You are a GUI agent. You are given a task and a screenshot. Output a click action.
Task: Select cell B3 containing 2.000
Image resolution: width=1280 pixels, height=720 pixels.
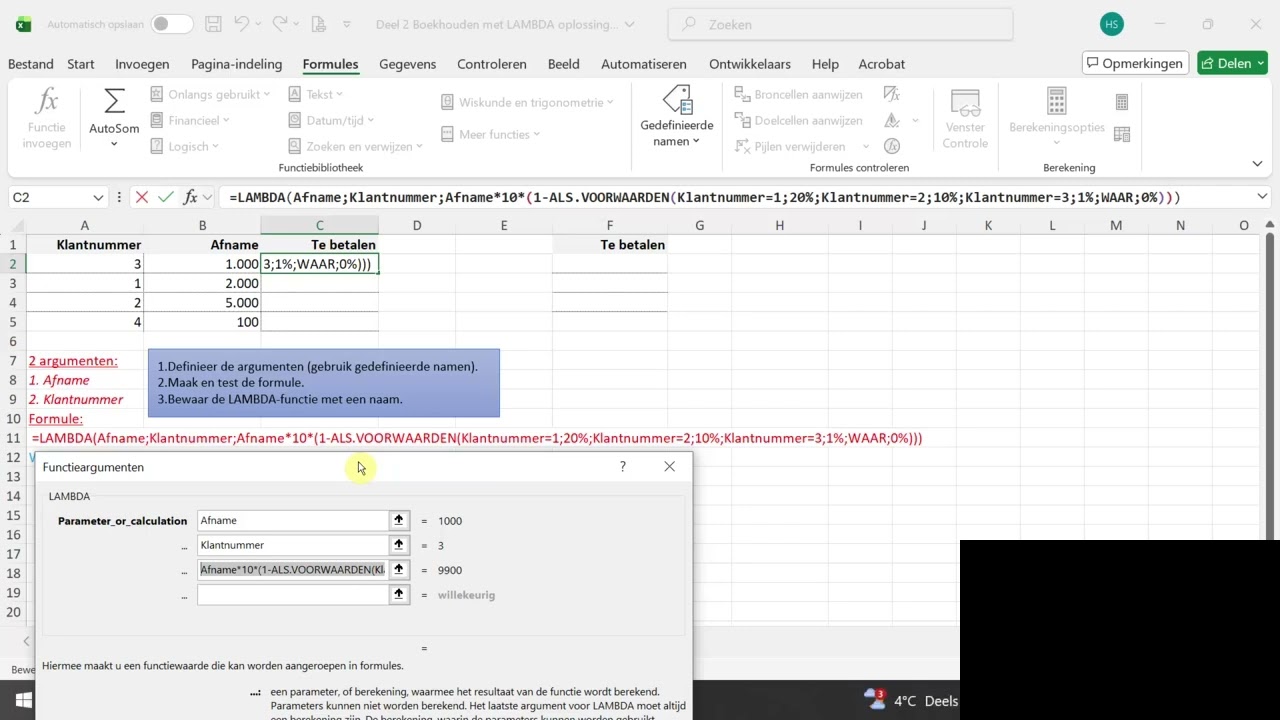point(202,283)
